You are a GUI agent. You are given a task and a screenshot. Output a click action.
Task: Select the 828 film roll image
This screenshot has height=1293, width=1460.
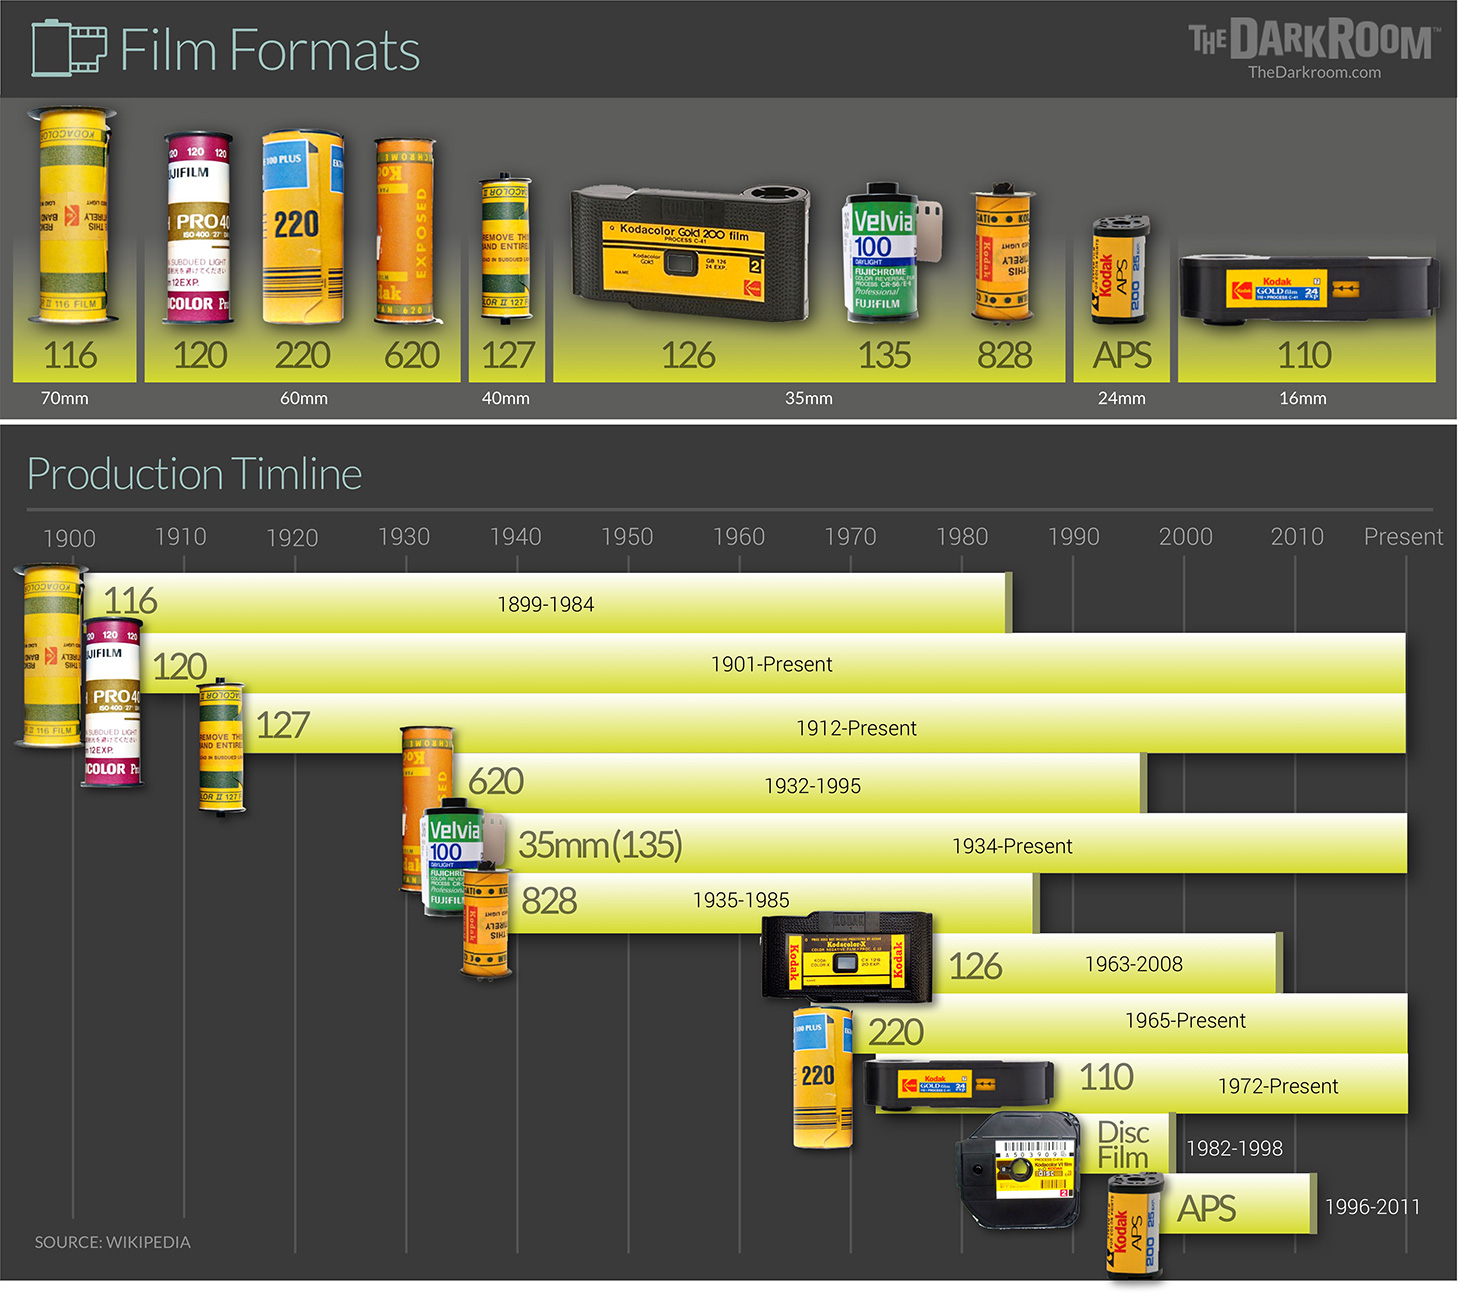[1001, 252]
